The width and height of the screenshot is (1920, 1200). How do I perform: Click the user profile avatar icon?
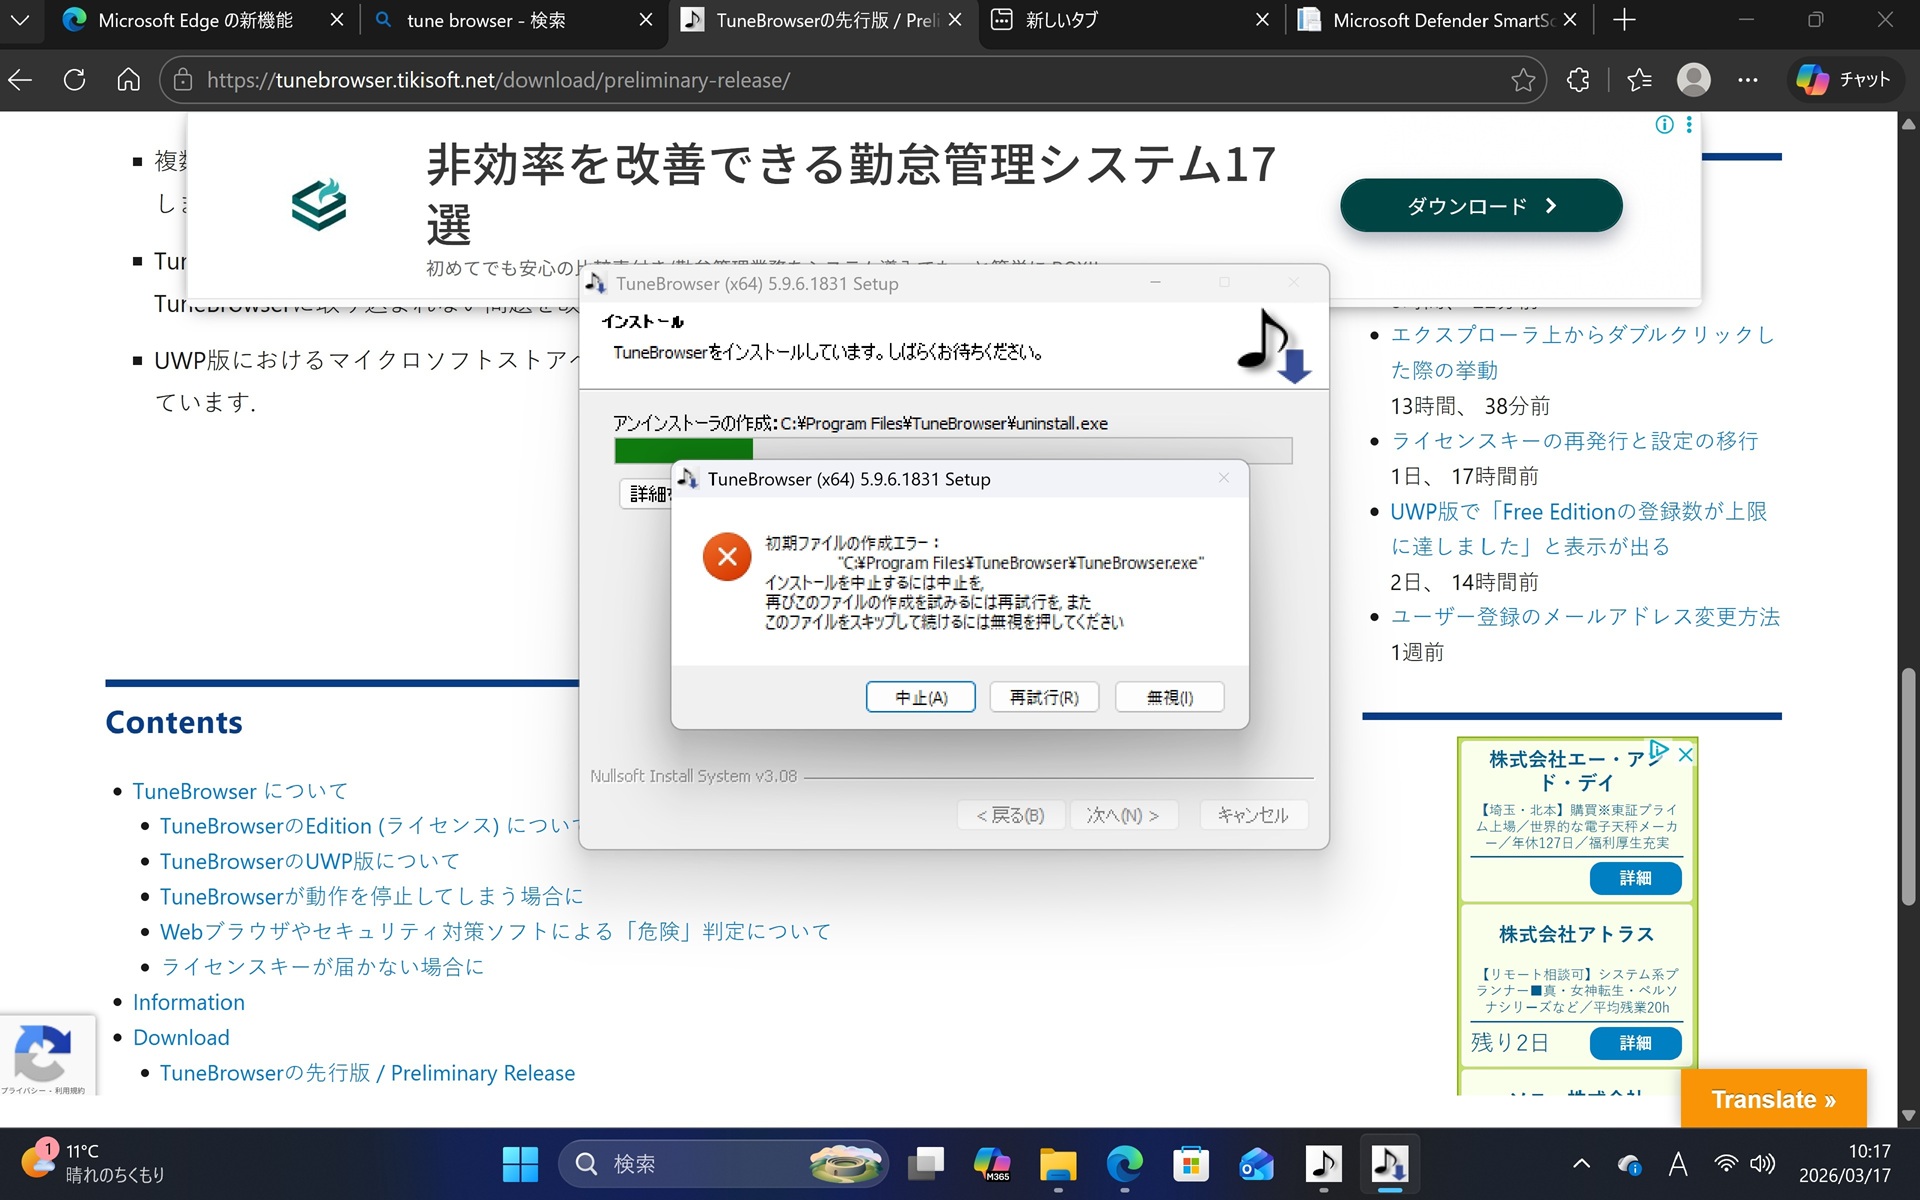tap(1693, 80)
